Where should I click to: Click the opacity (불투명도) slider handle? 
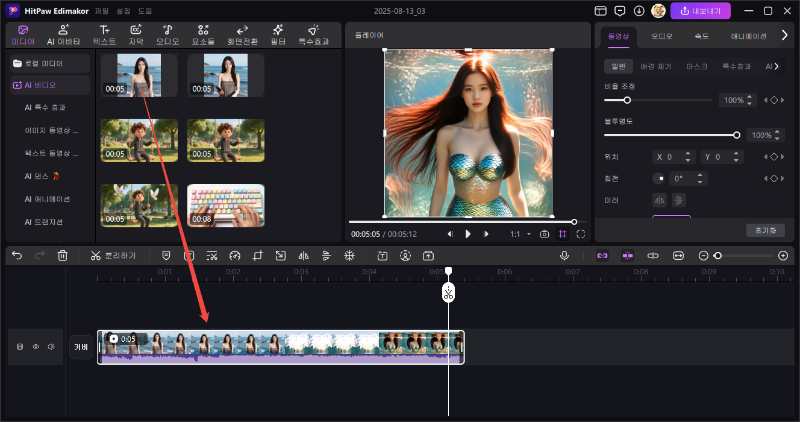(737, 135)
